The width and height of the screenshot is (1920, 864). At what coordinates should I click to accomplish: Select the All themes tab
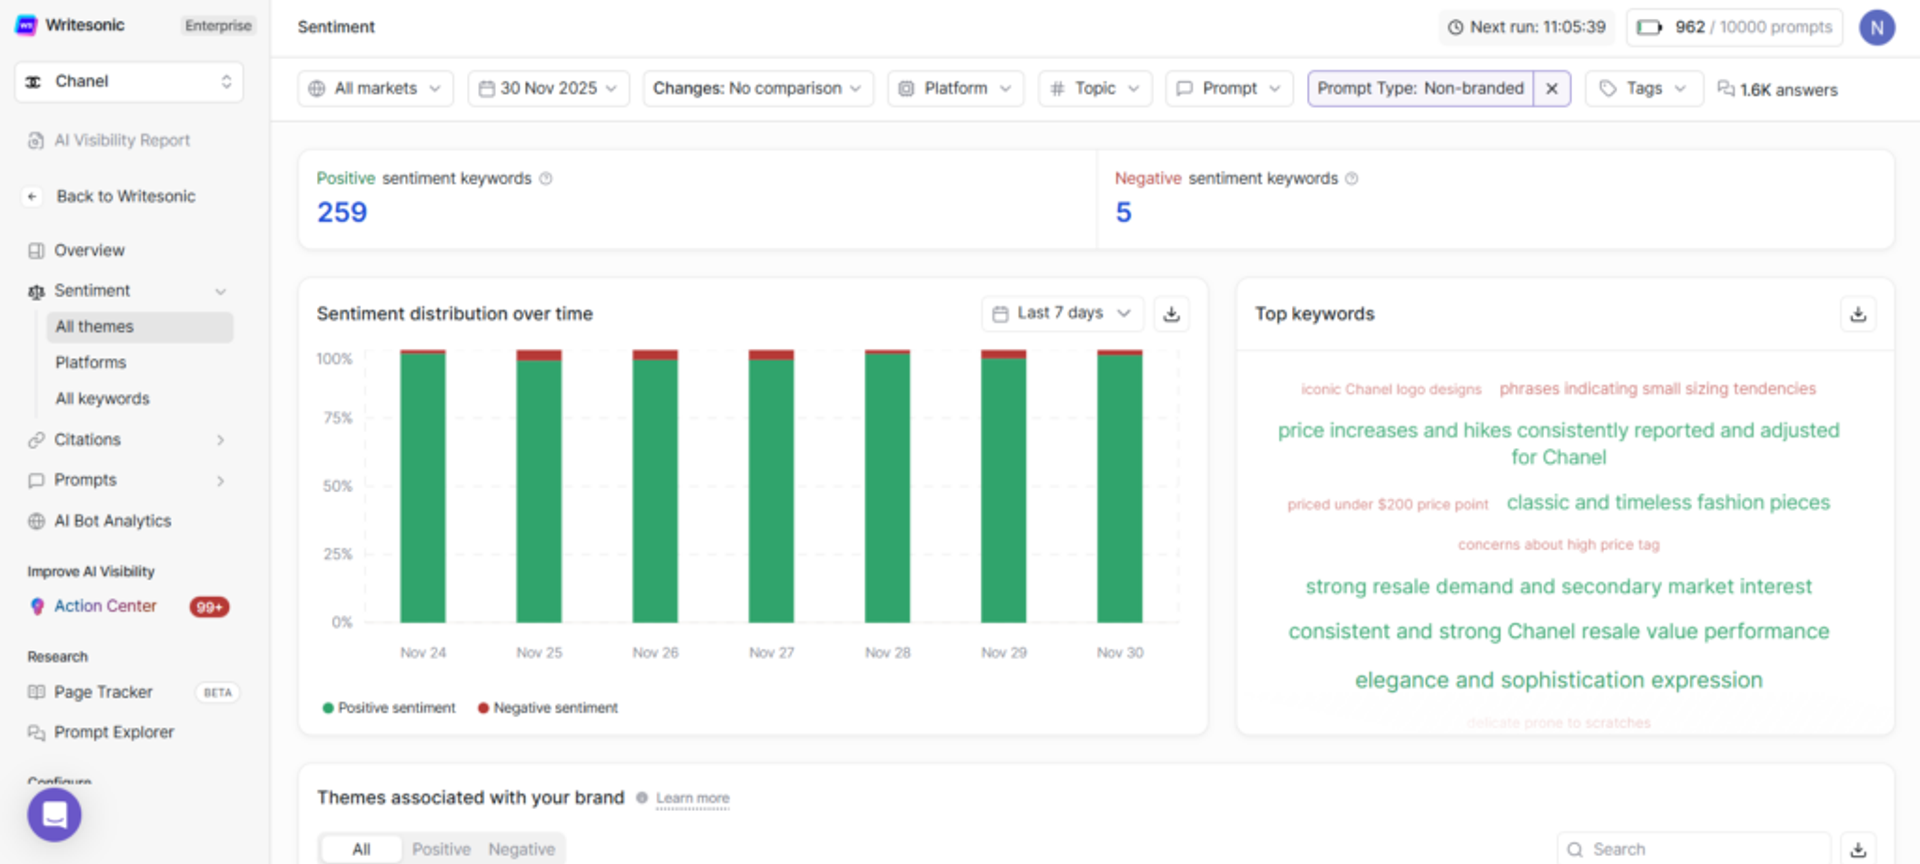click(x=361, y=849)
